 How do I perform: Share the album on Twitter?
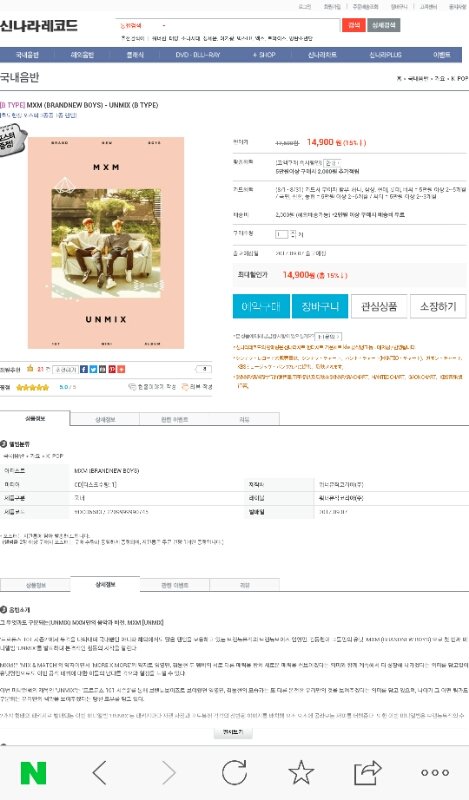[93, 369]
